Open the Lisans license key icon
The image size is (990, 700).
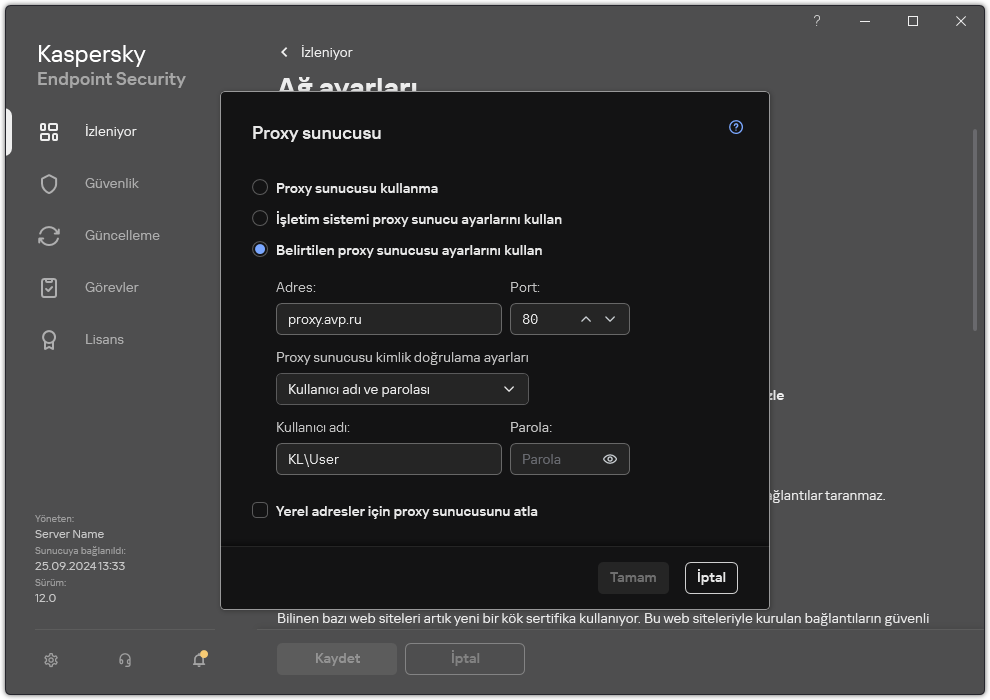coord(48,339)
